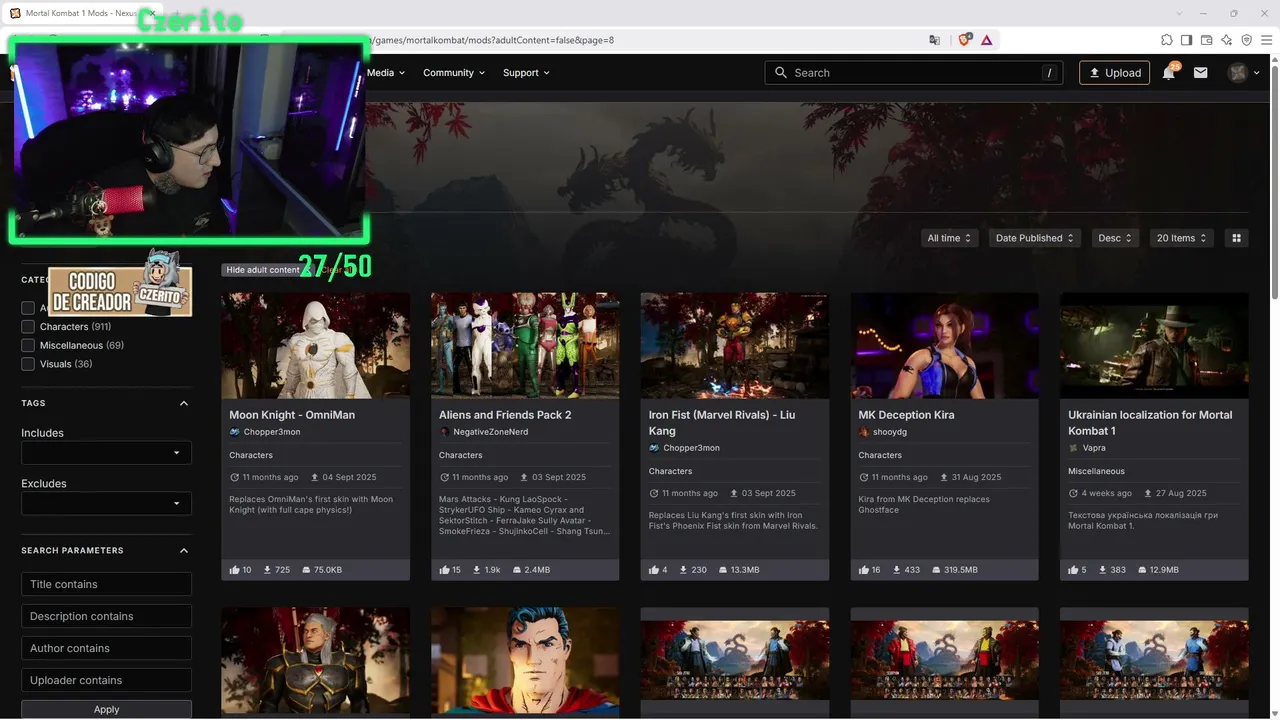Click the clock icon on Ukrainian localization card

[1073, 493]
